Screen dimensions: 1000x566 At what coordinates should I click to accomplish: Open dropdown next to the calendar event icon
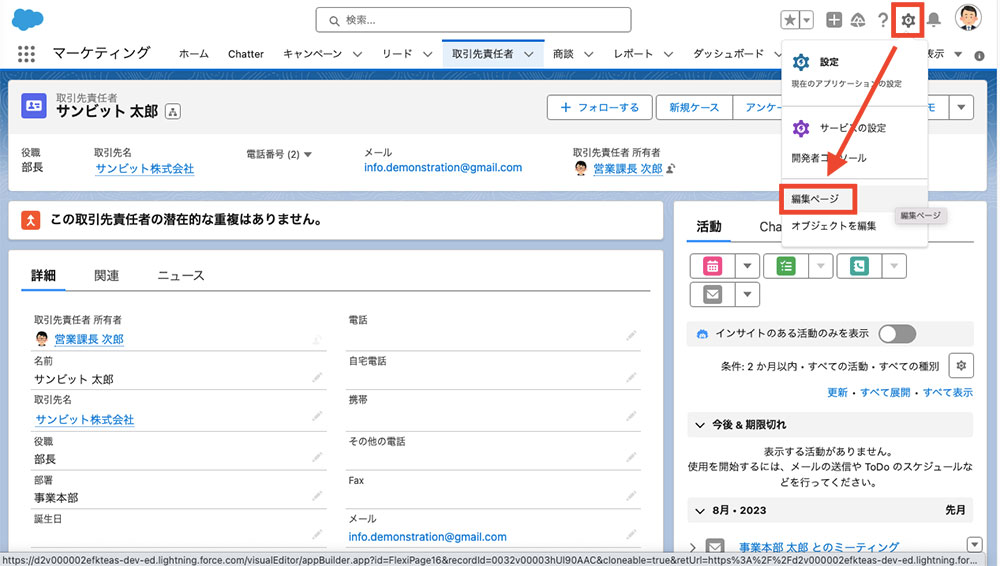pos(747,266)
